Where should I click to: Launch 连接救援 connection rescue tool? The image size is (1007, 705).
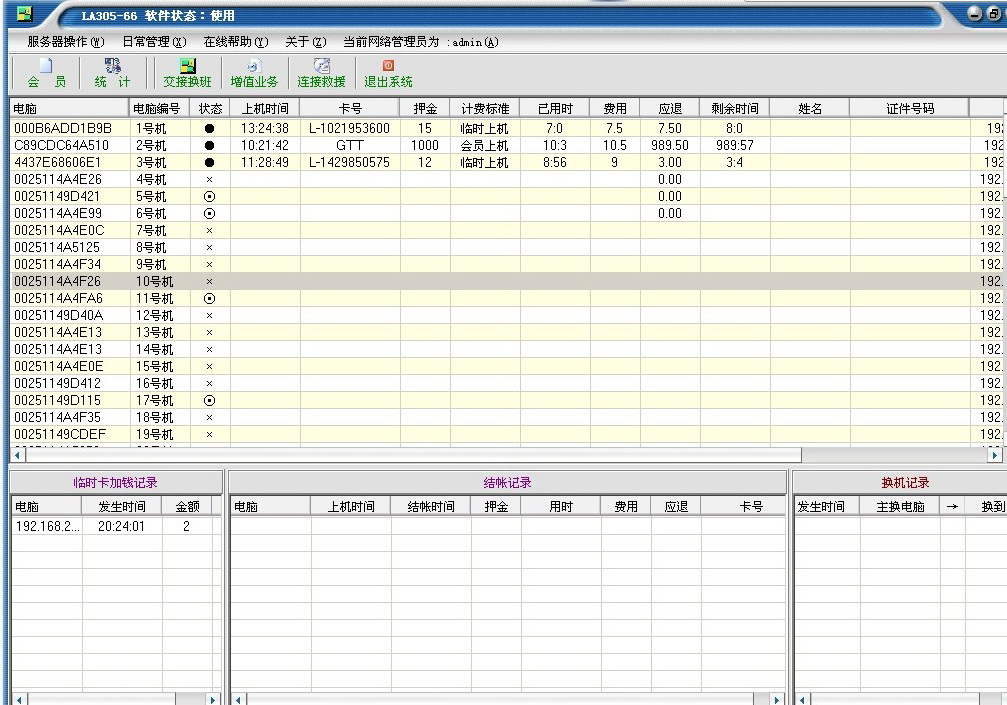point(321,73)
